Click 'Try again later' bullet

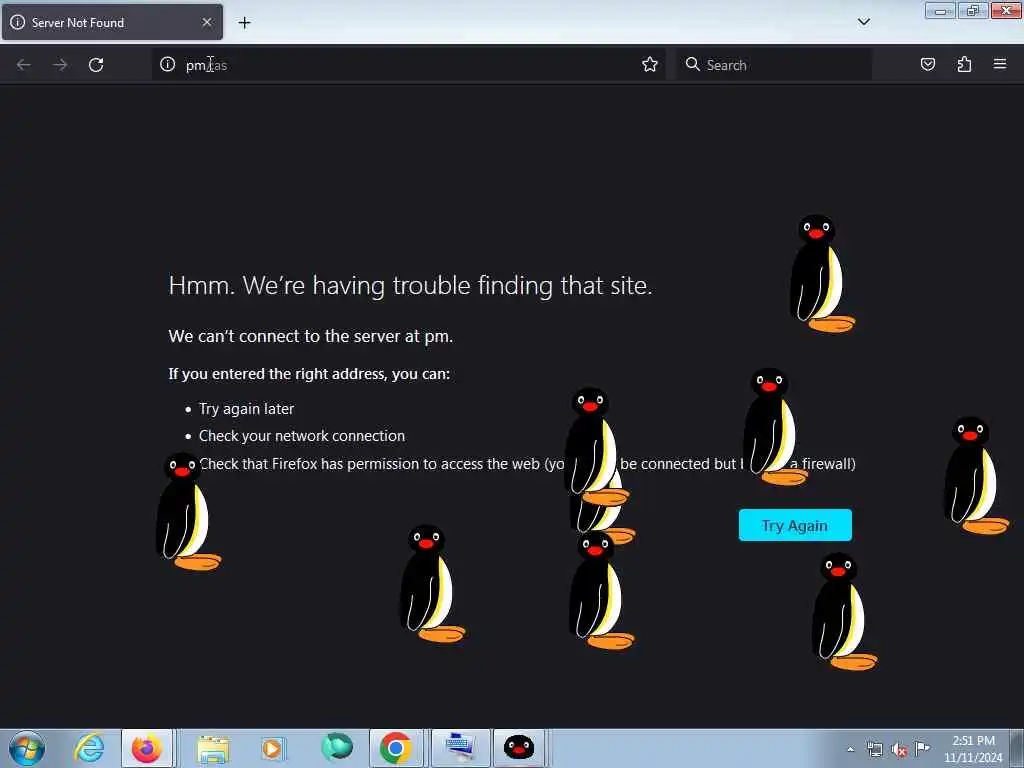click(x=246, y=409)
